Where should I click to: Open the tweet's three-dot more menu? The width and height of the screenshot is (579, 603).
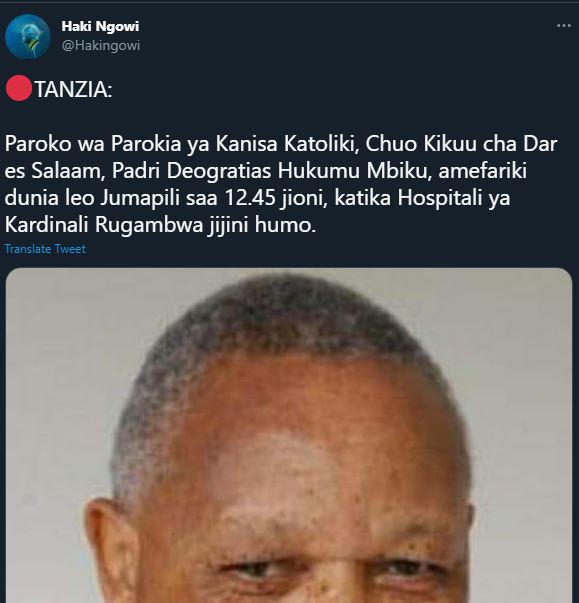click(564, 26)
